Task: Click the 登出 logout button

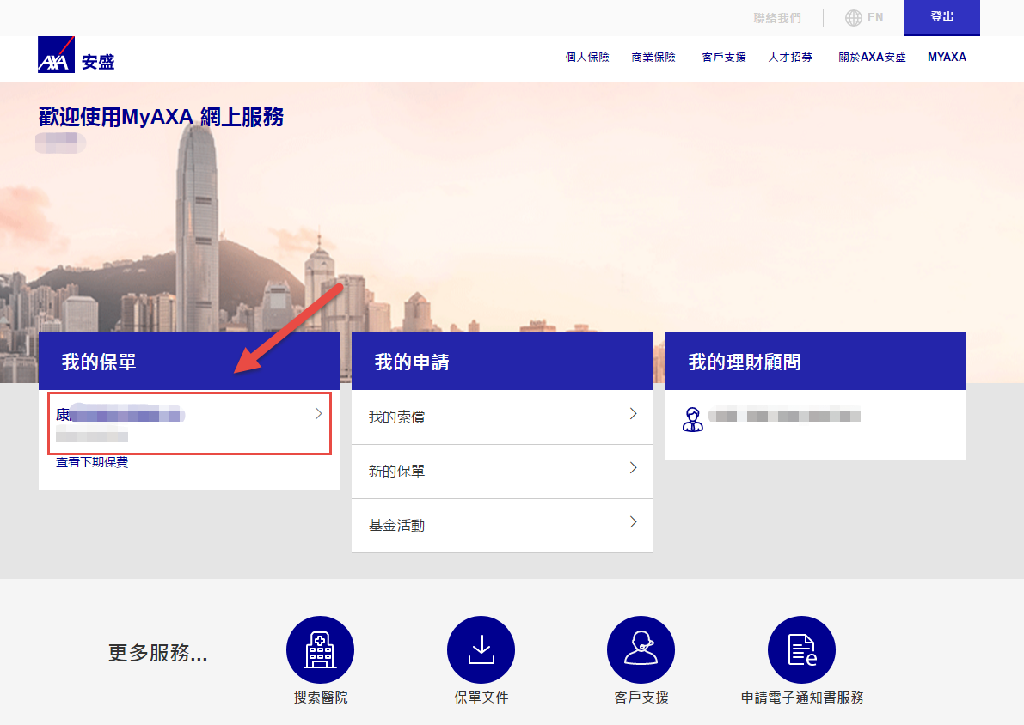Action: (x=942, y=18)
